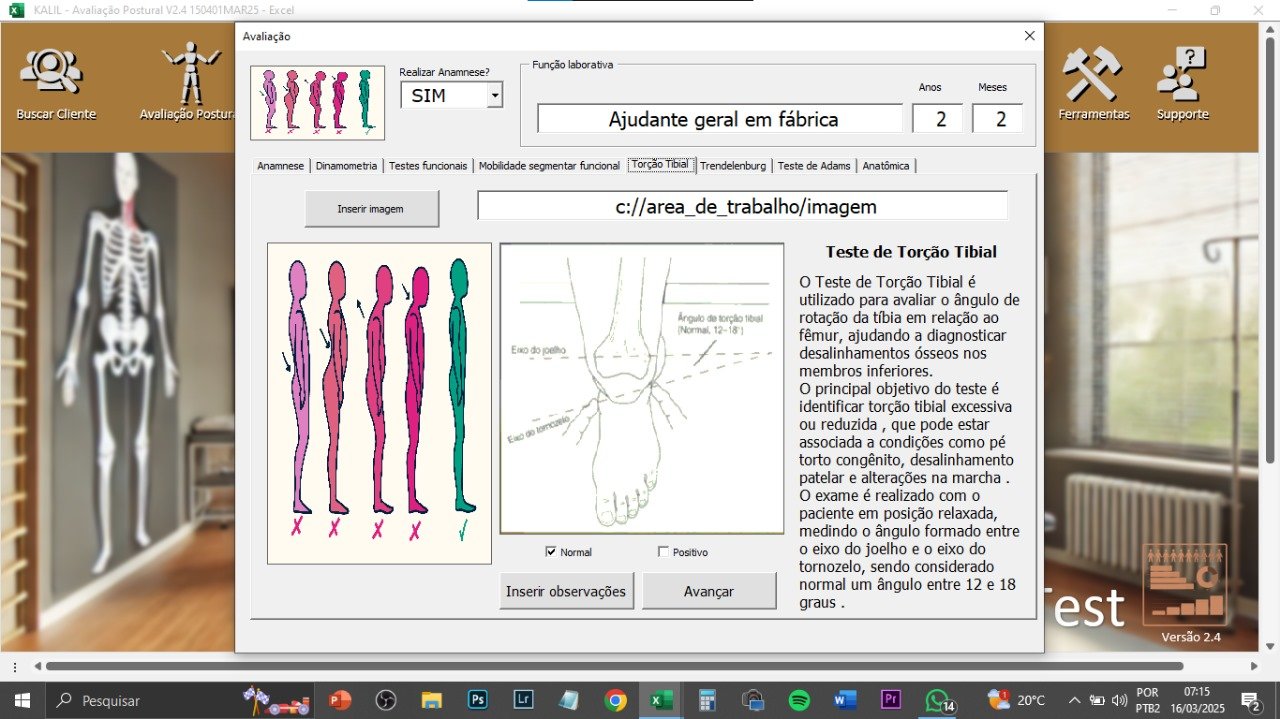1280x719 pixels.
Task: Open Google Chrome from taskbar
Action: tap(615, 700)
